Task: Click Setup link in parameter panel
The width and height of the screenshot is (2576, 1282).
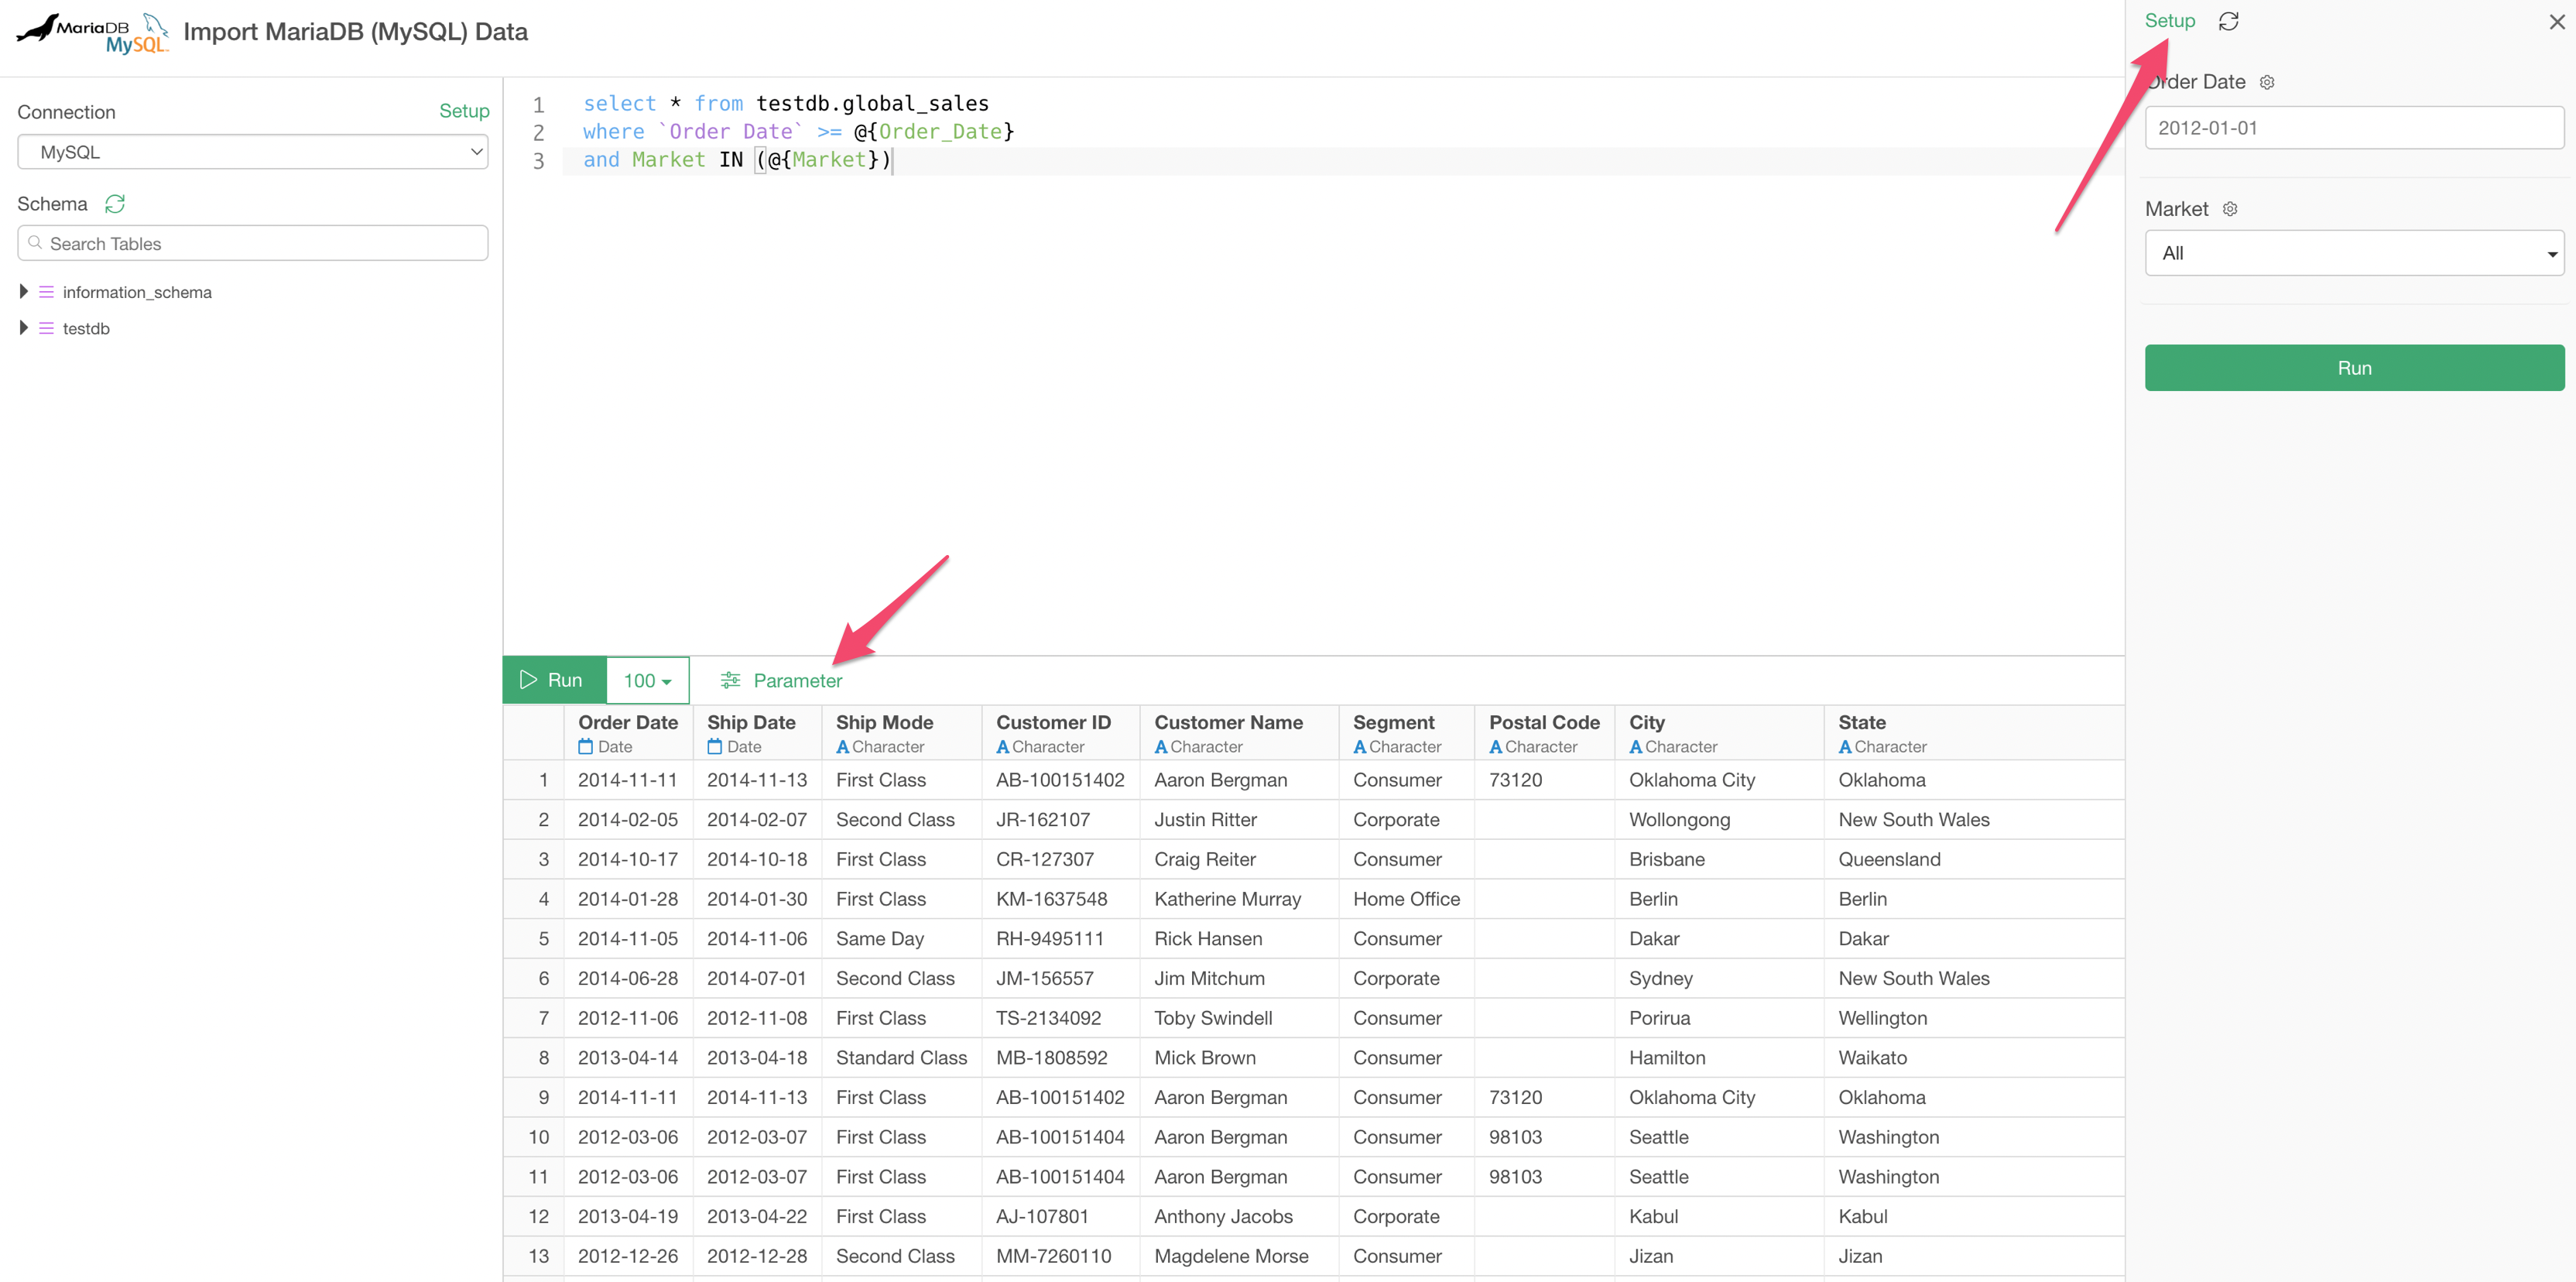Action: coord(2169,21)
